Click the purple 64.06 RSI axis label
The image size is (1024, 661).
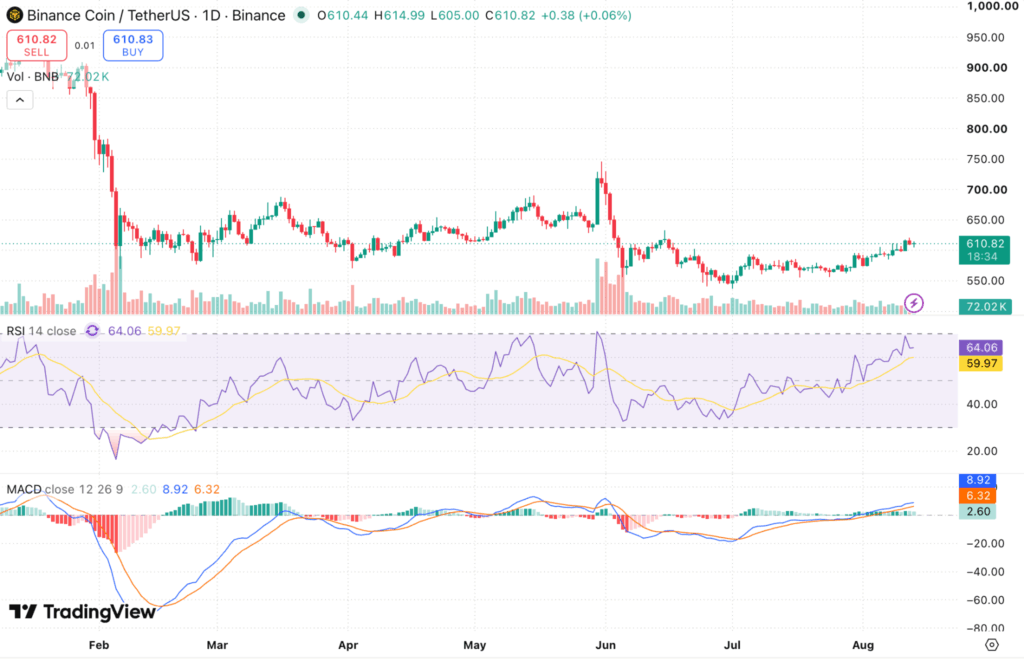pyautogui.click(x=981, y=347)
